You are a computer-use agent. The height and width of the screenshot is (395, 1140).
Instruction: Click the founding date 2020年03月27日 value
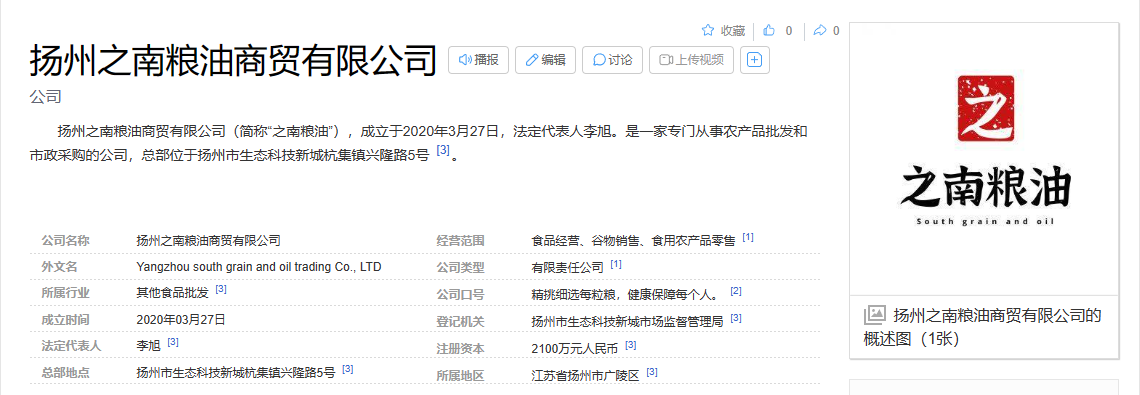[181, 319]
